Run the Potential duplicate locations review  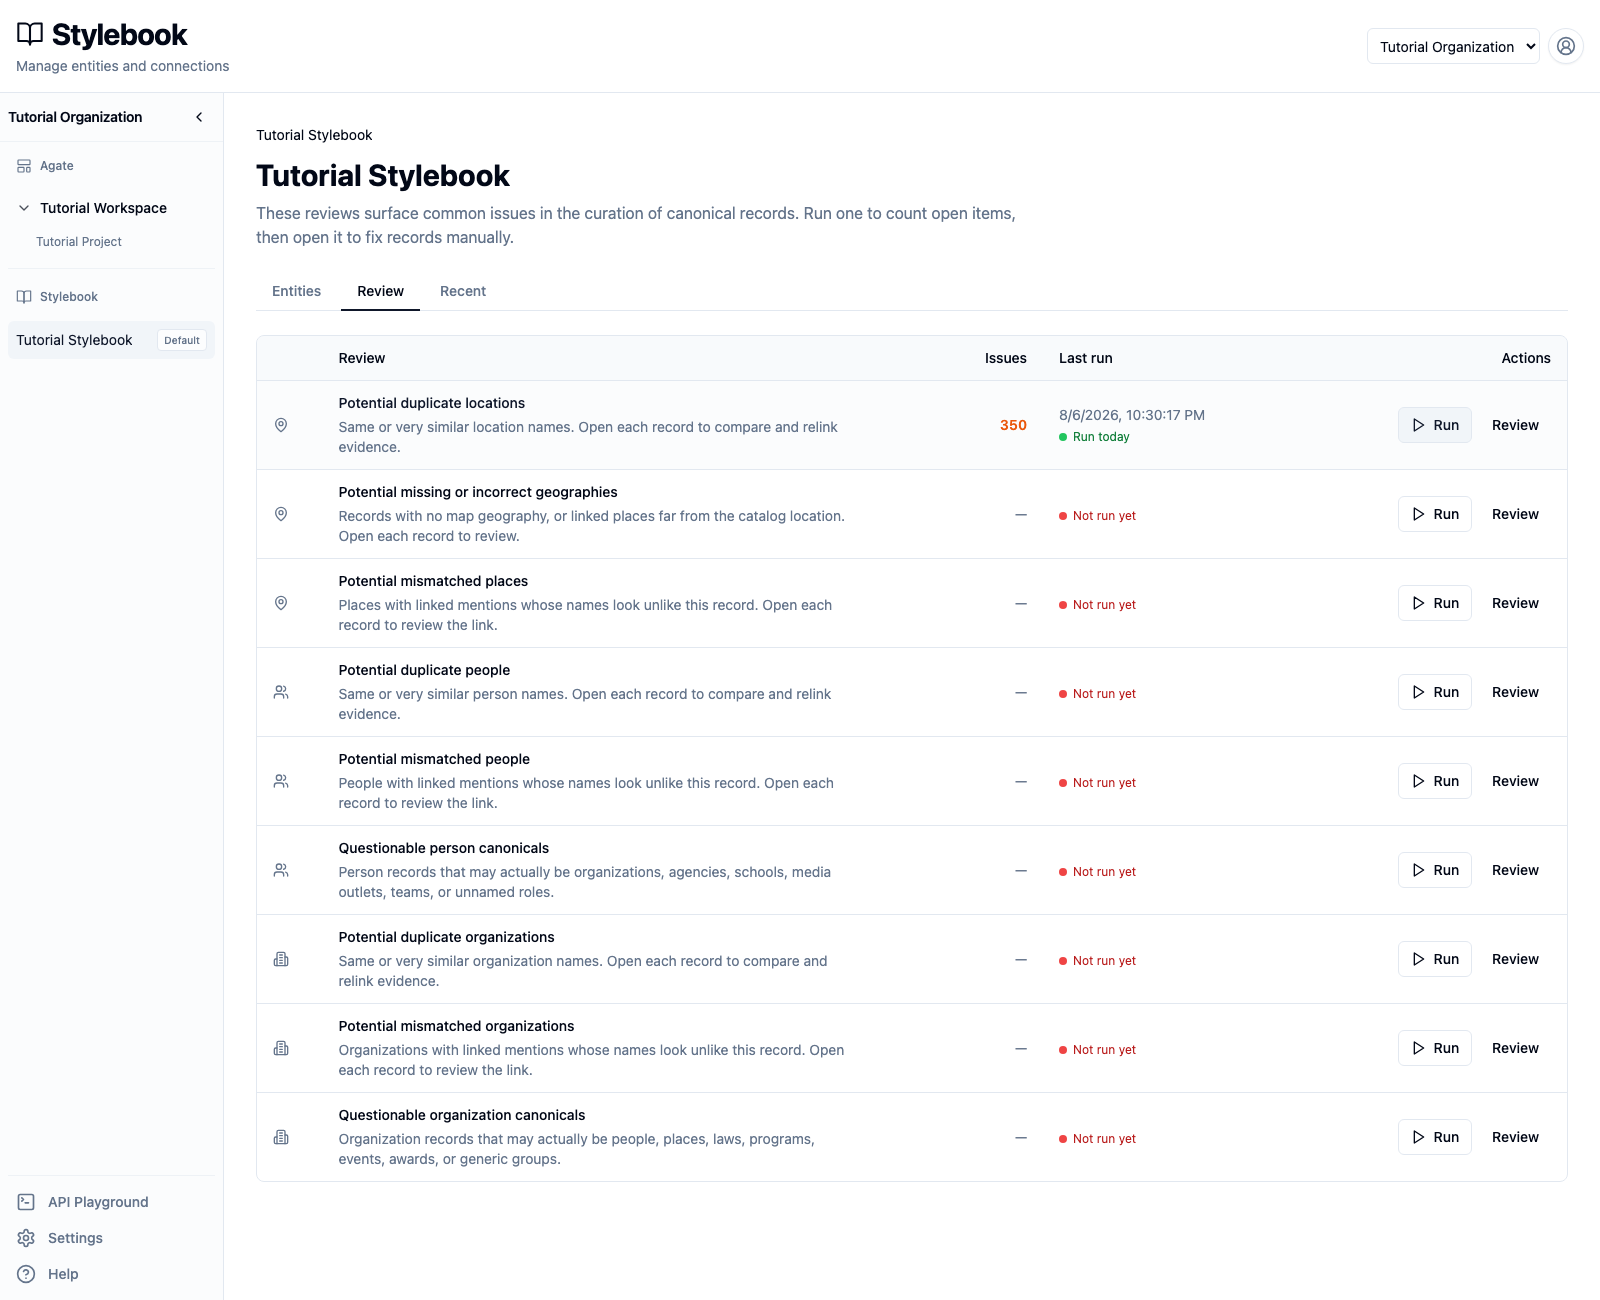click(x=1435, y=425)
